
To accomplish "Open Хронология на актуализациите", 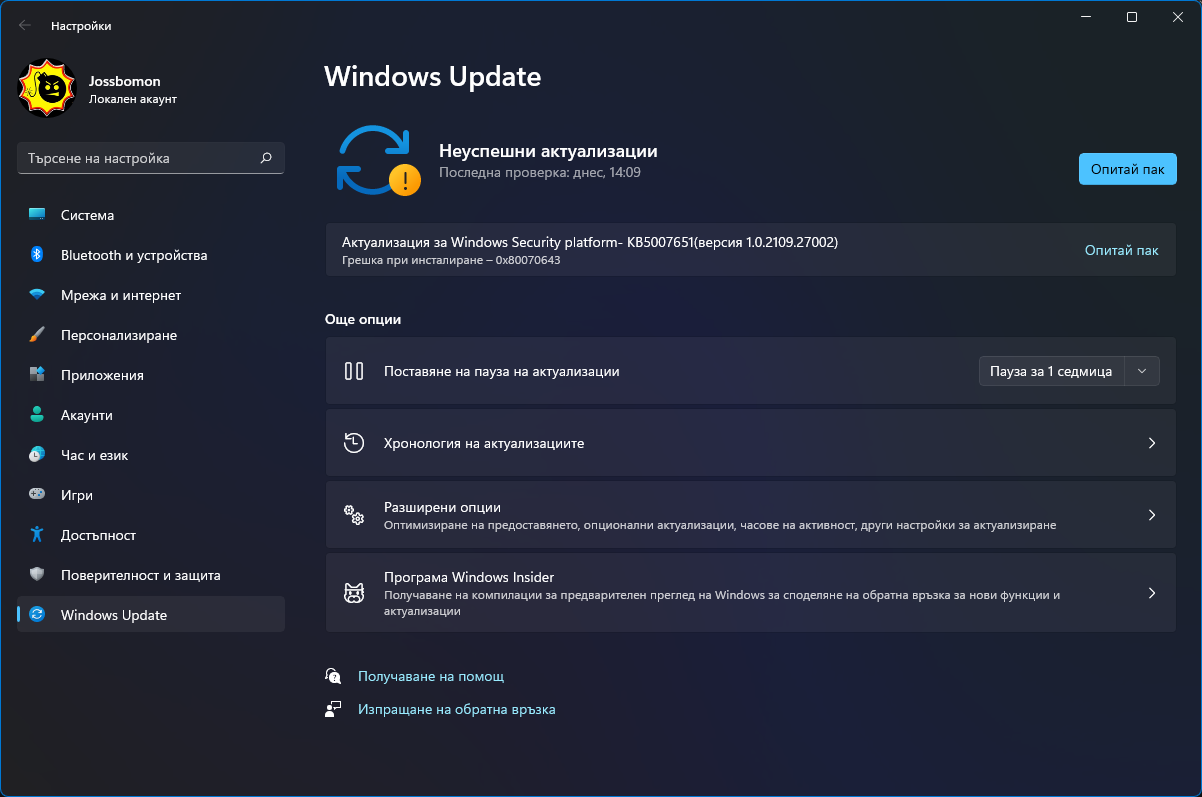I will coord(750,443).
